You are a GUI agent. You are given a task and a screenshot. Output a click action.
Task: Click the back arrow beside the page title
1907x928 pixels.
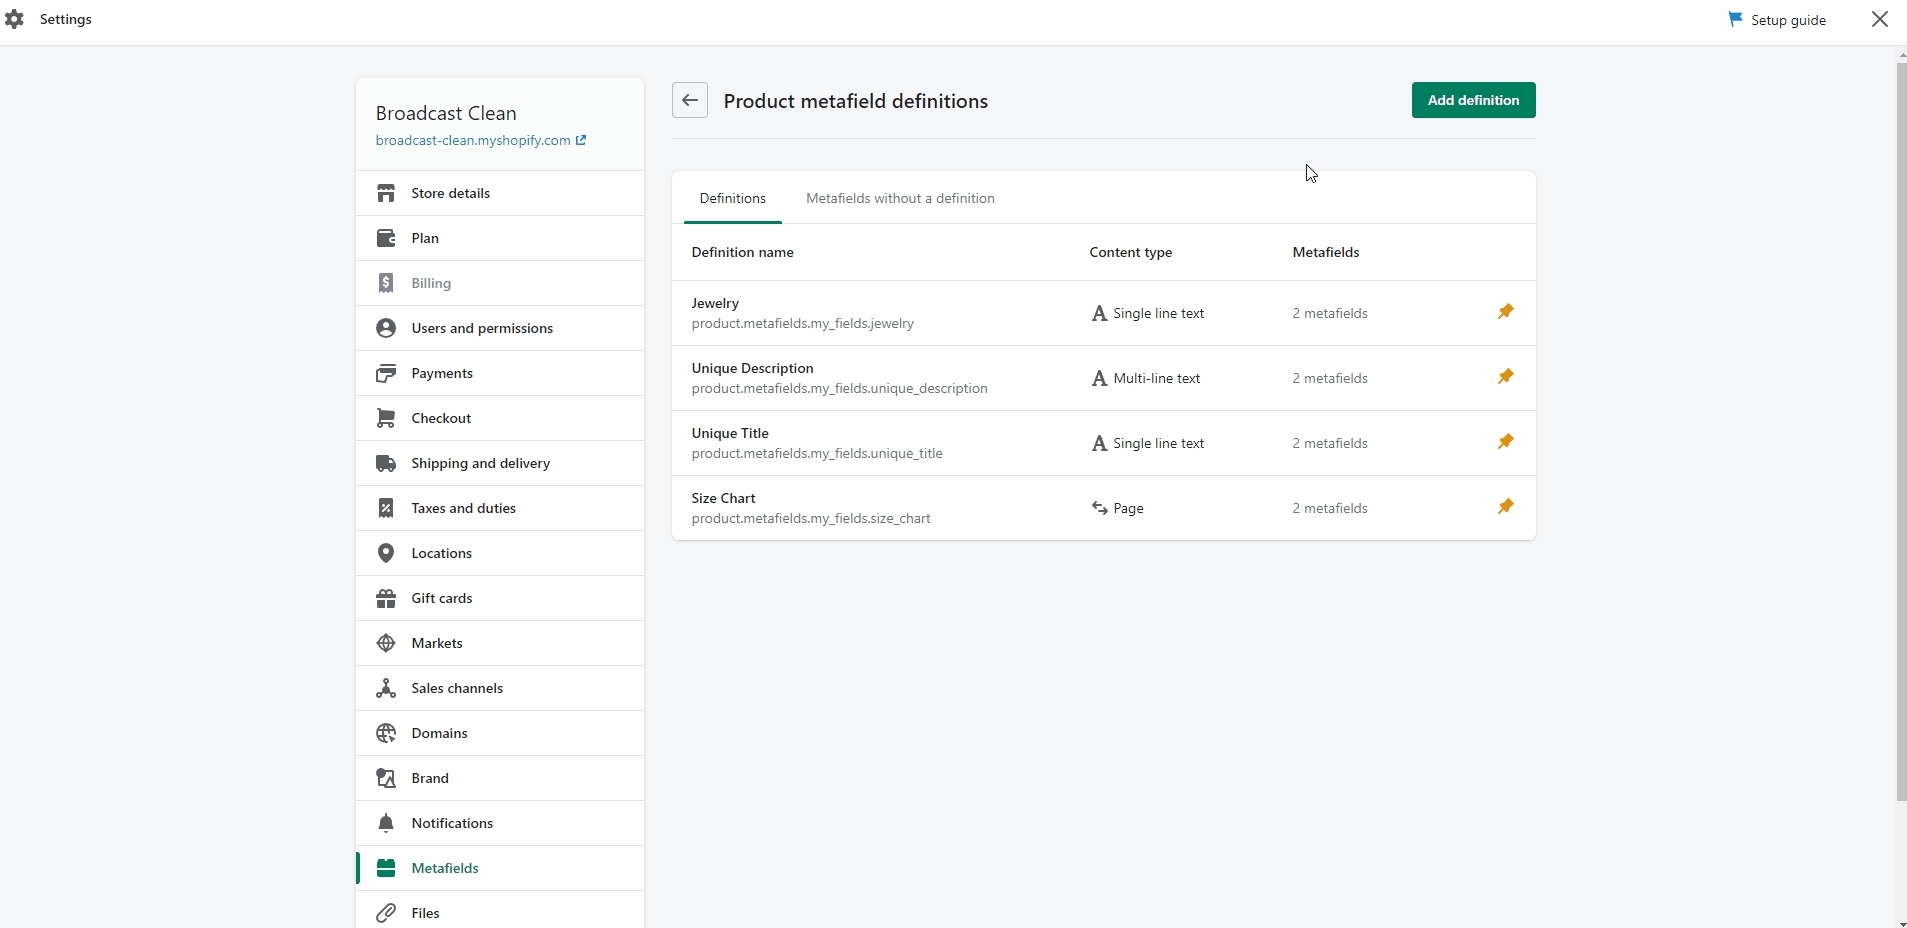click(x=690, y=100)
